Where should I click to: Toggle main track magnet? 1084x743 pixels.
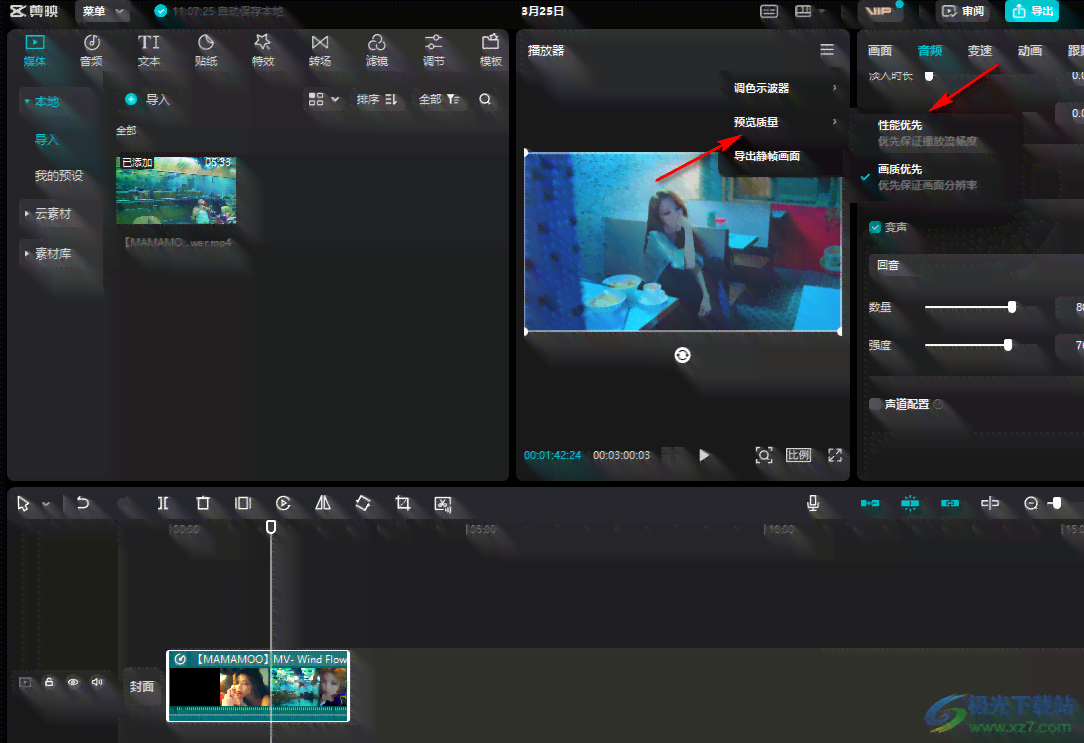pyautogui.click(x=870, y=503)
